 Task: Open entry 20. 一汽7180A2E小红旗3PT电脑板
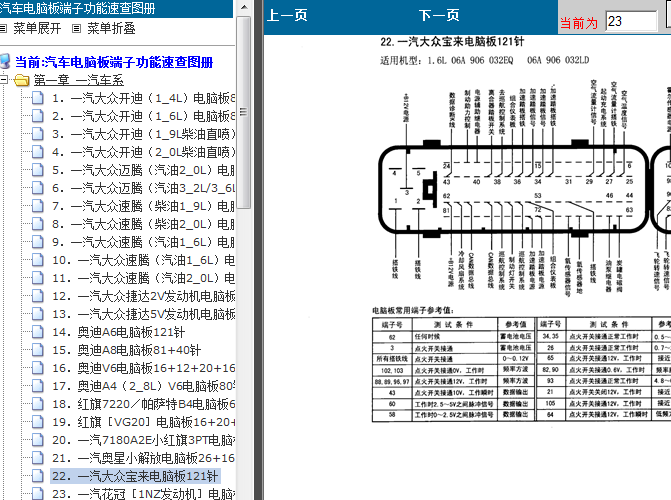pos(143,440)
